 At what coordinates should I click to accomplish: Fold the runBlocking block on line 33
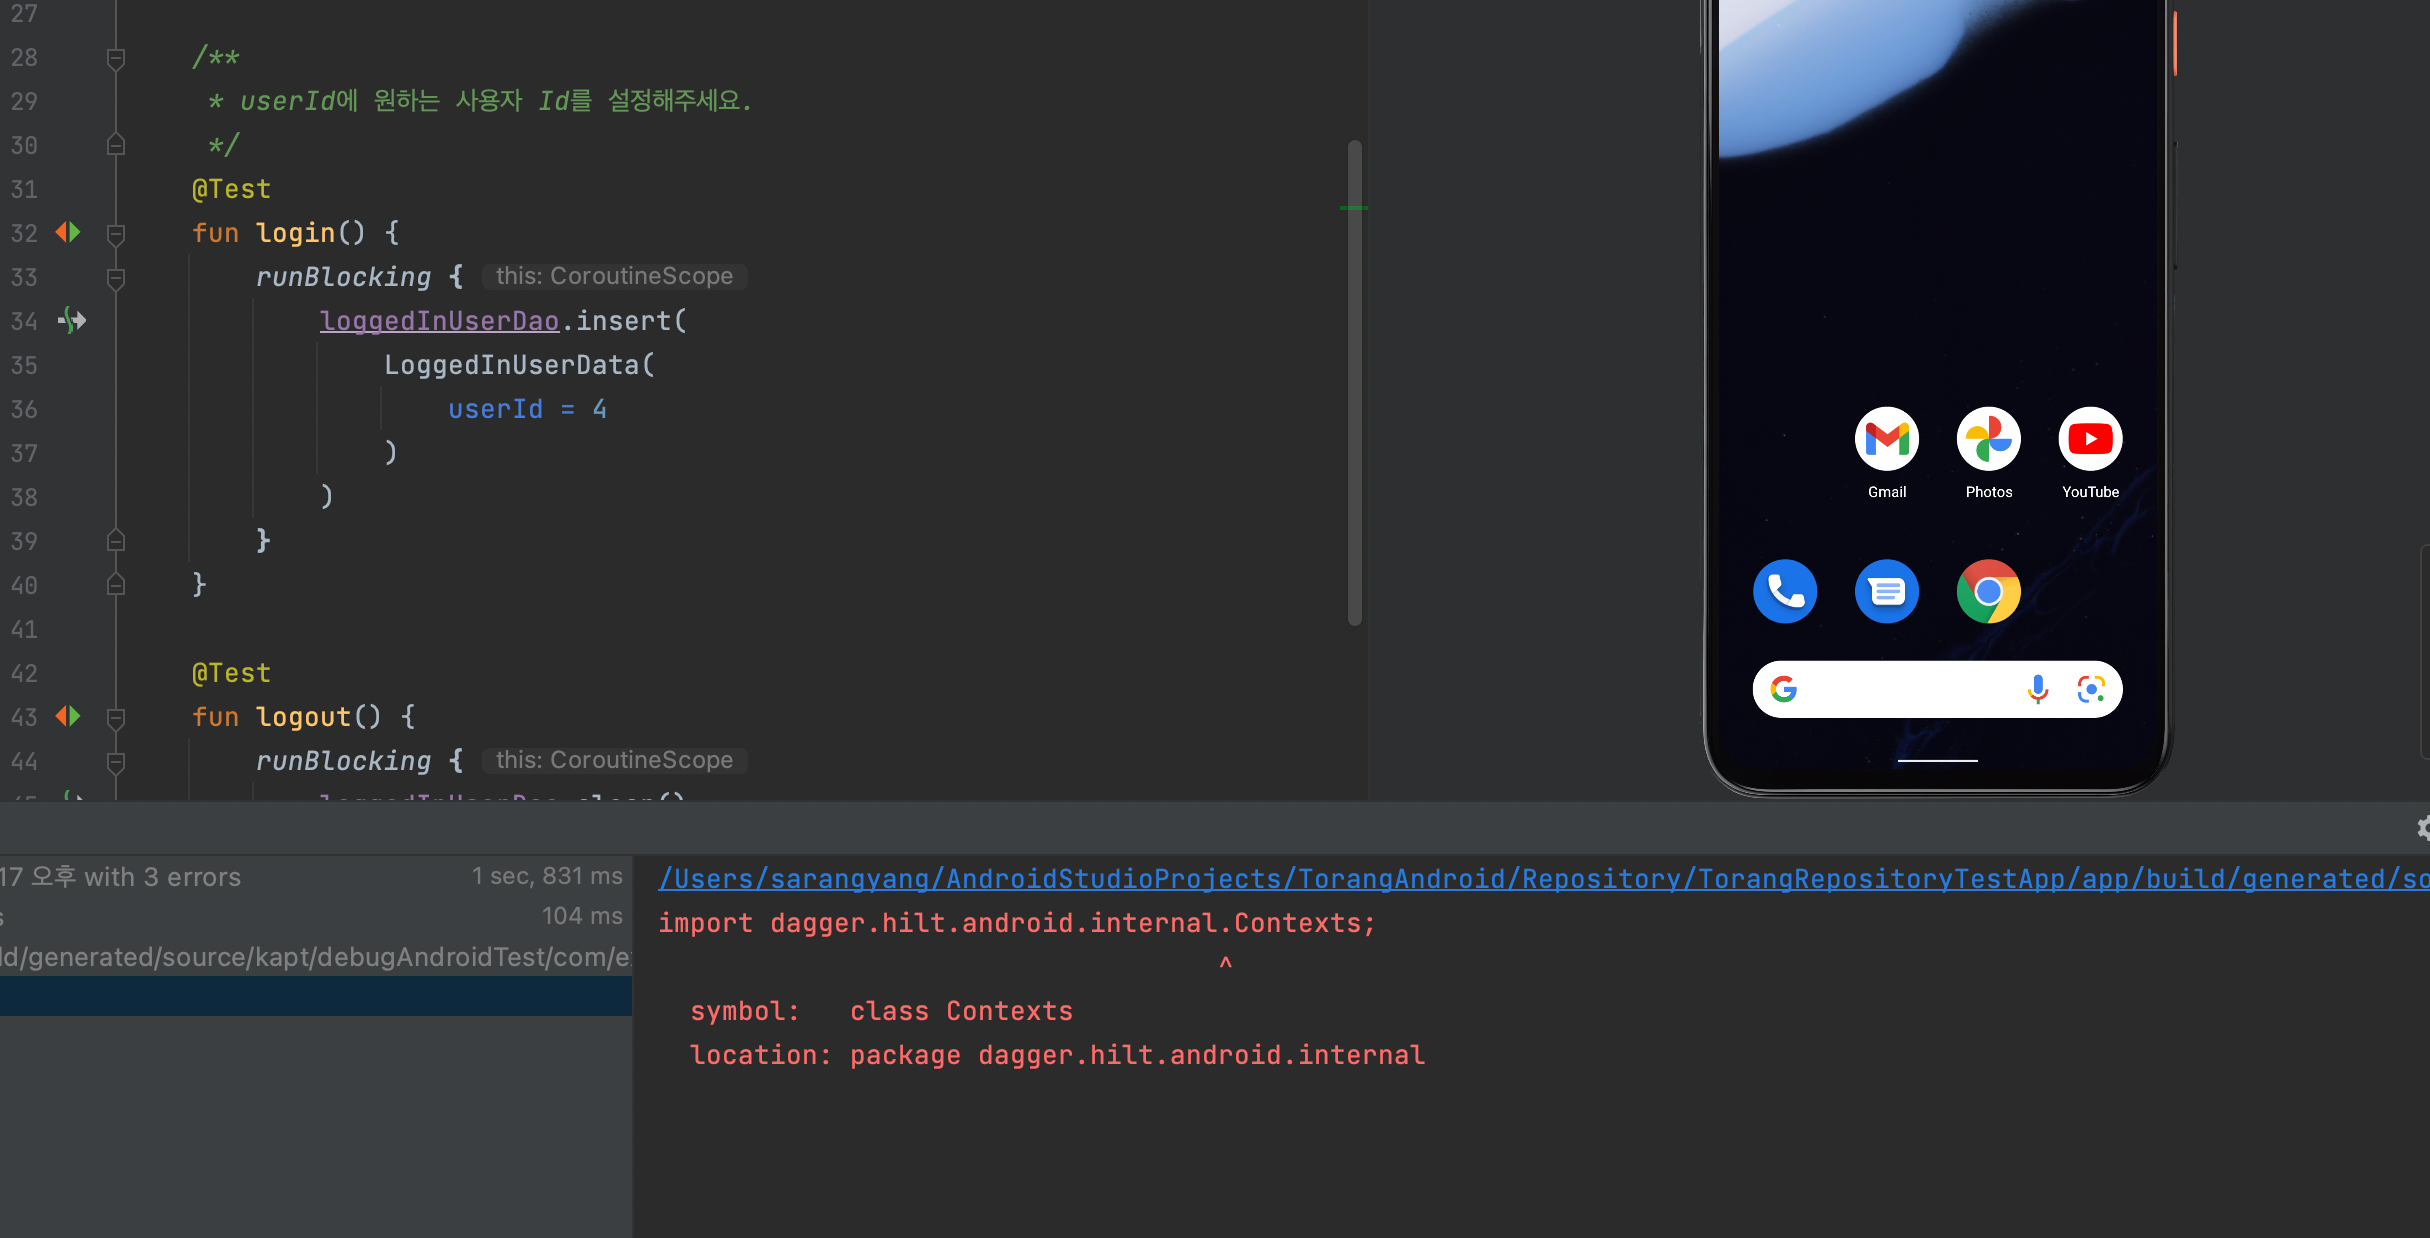116,278
